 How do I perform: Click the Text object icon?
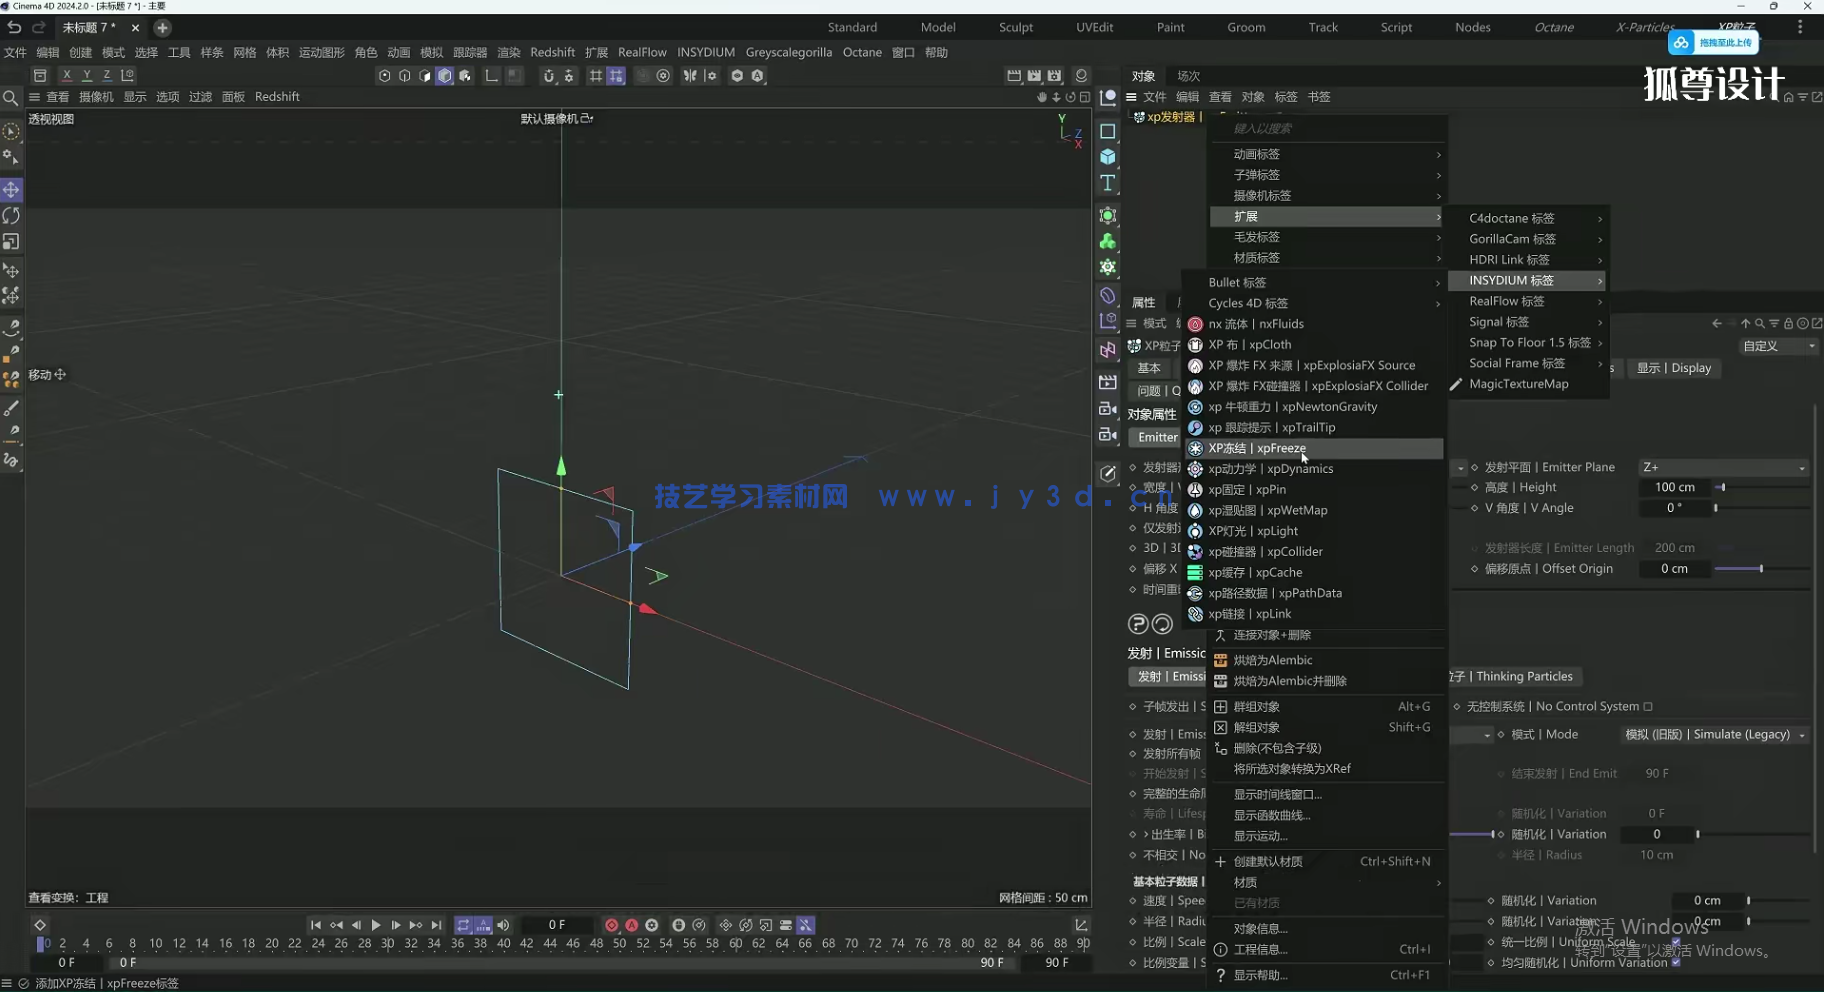pyautogui.click(x=1108, y=183)
